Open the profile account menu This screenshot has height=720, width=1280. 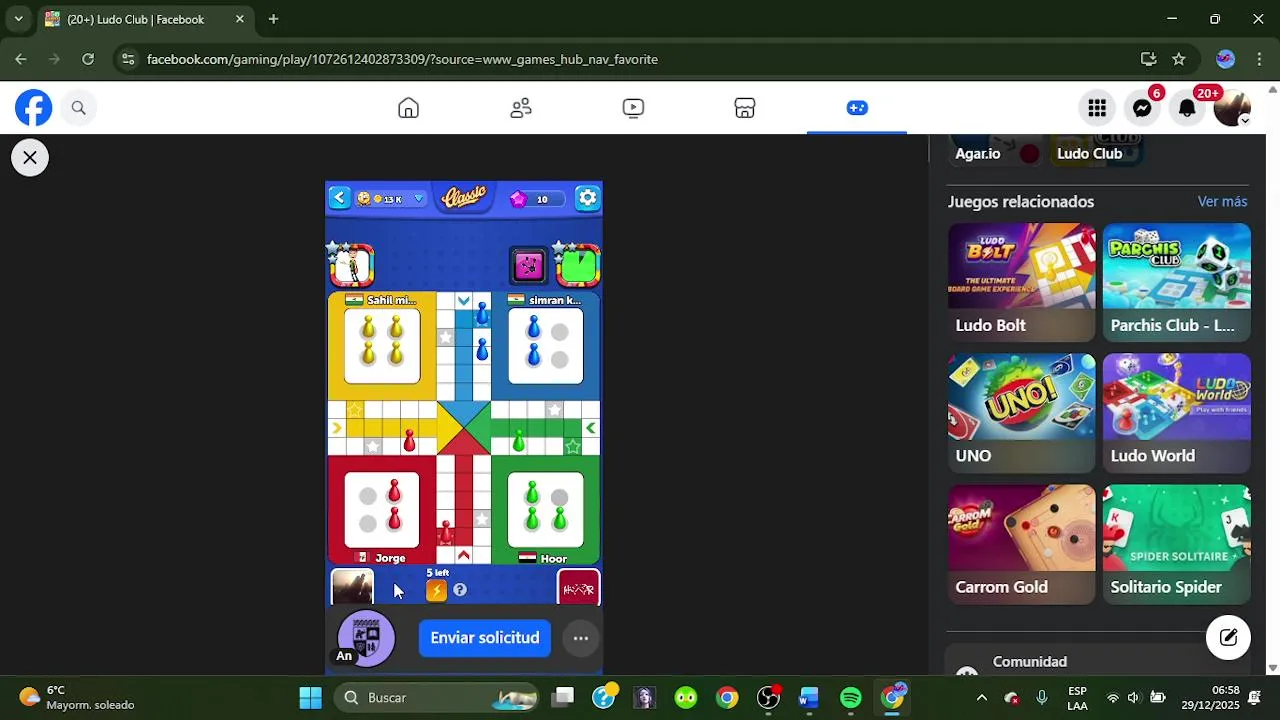tap(1232, 108)
